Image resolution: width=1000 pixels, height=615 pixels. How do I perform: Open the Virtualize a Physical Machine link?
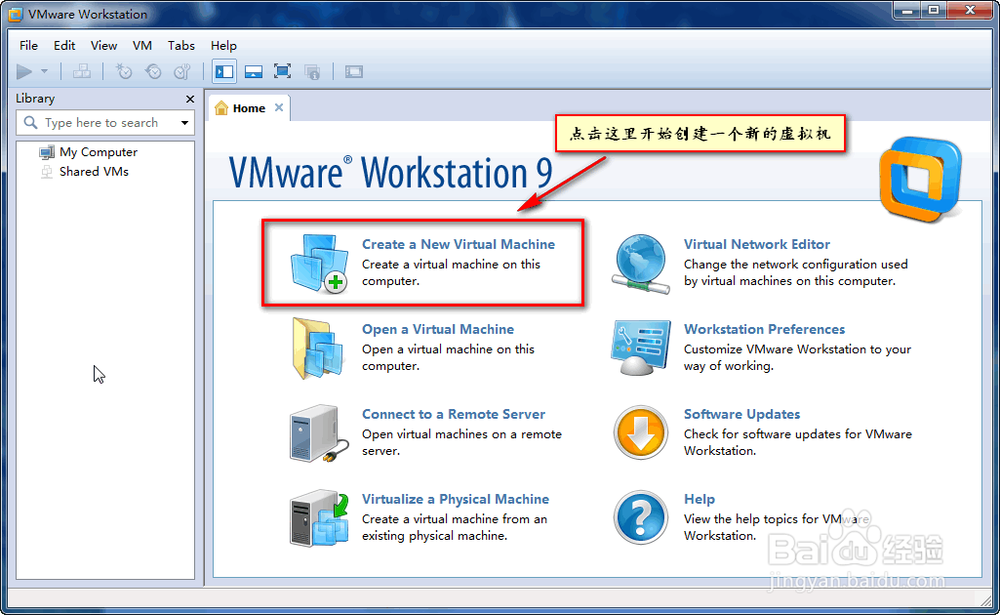click(455, 499)
